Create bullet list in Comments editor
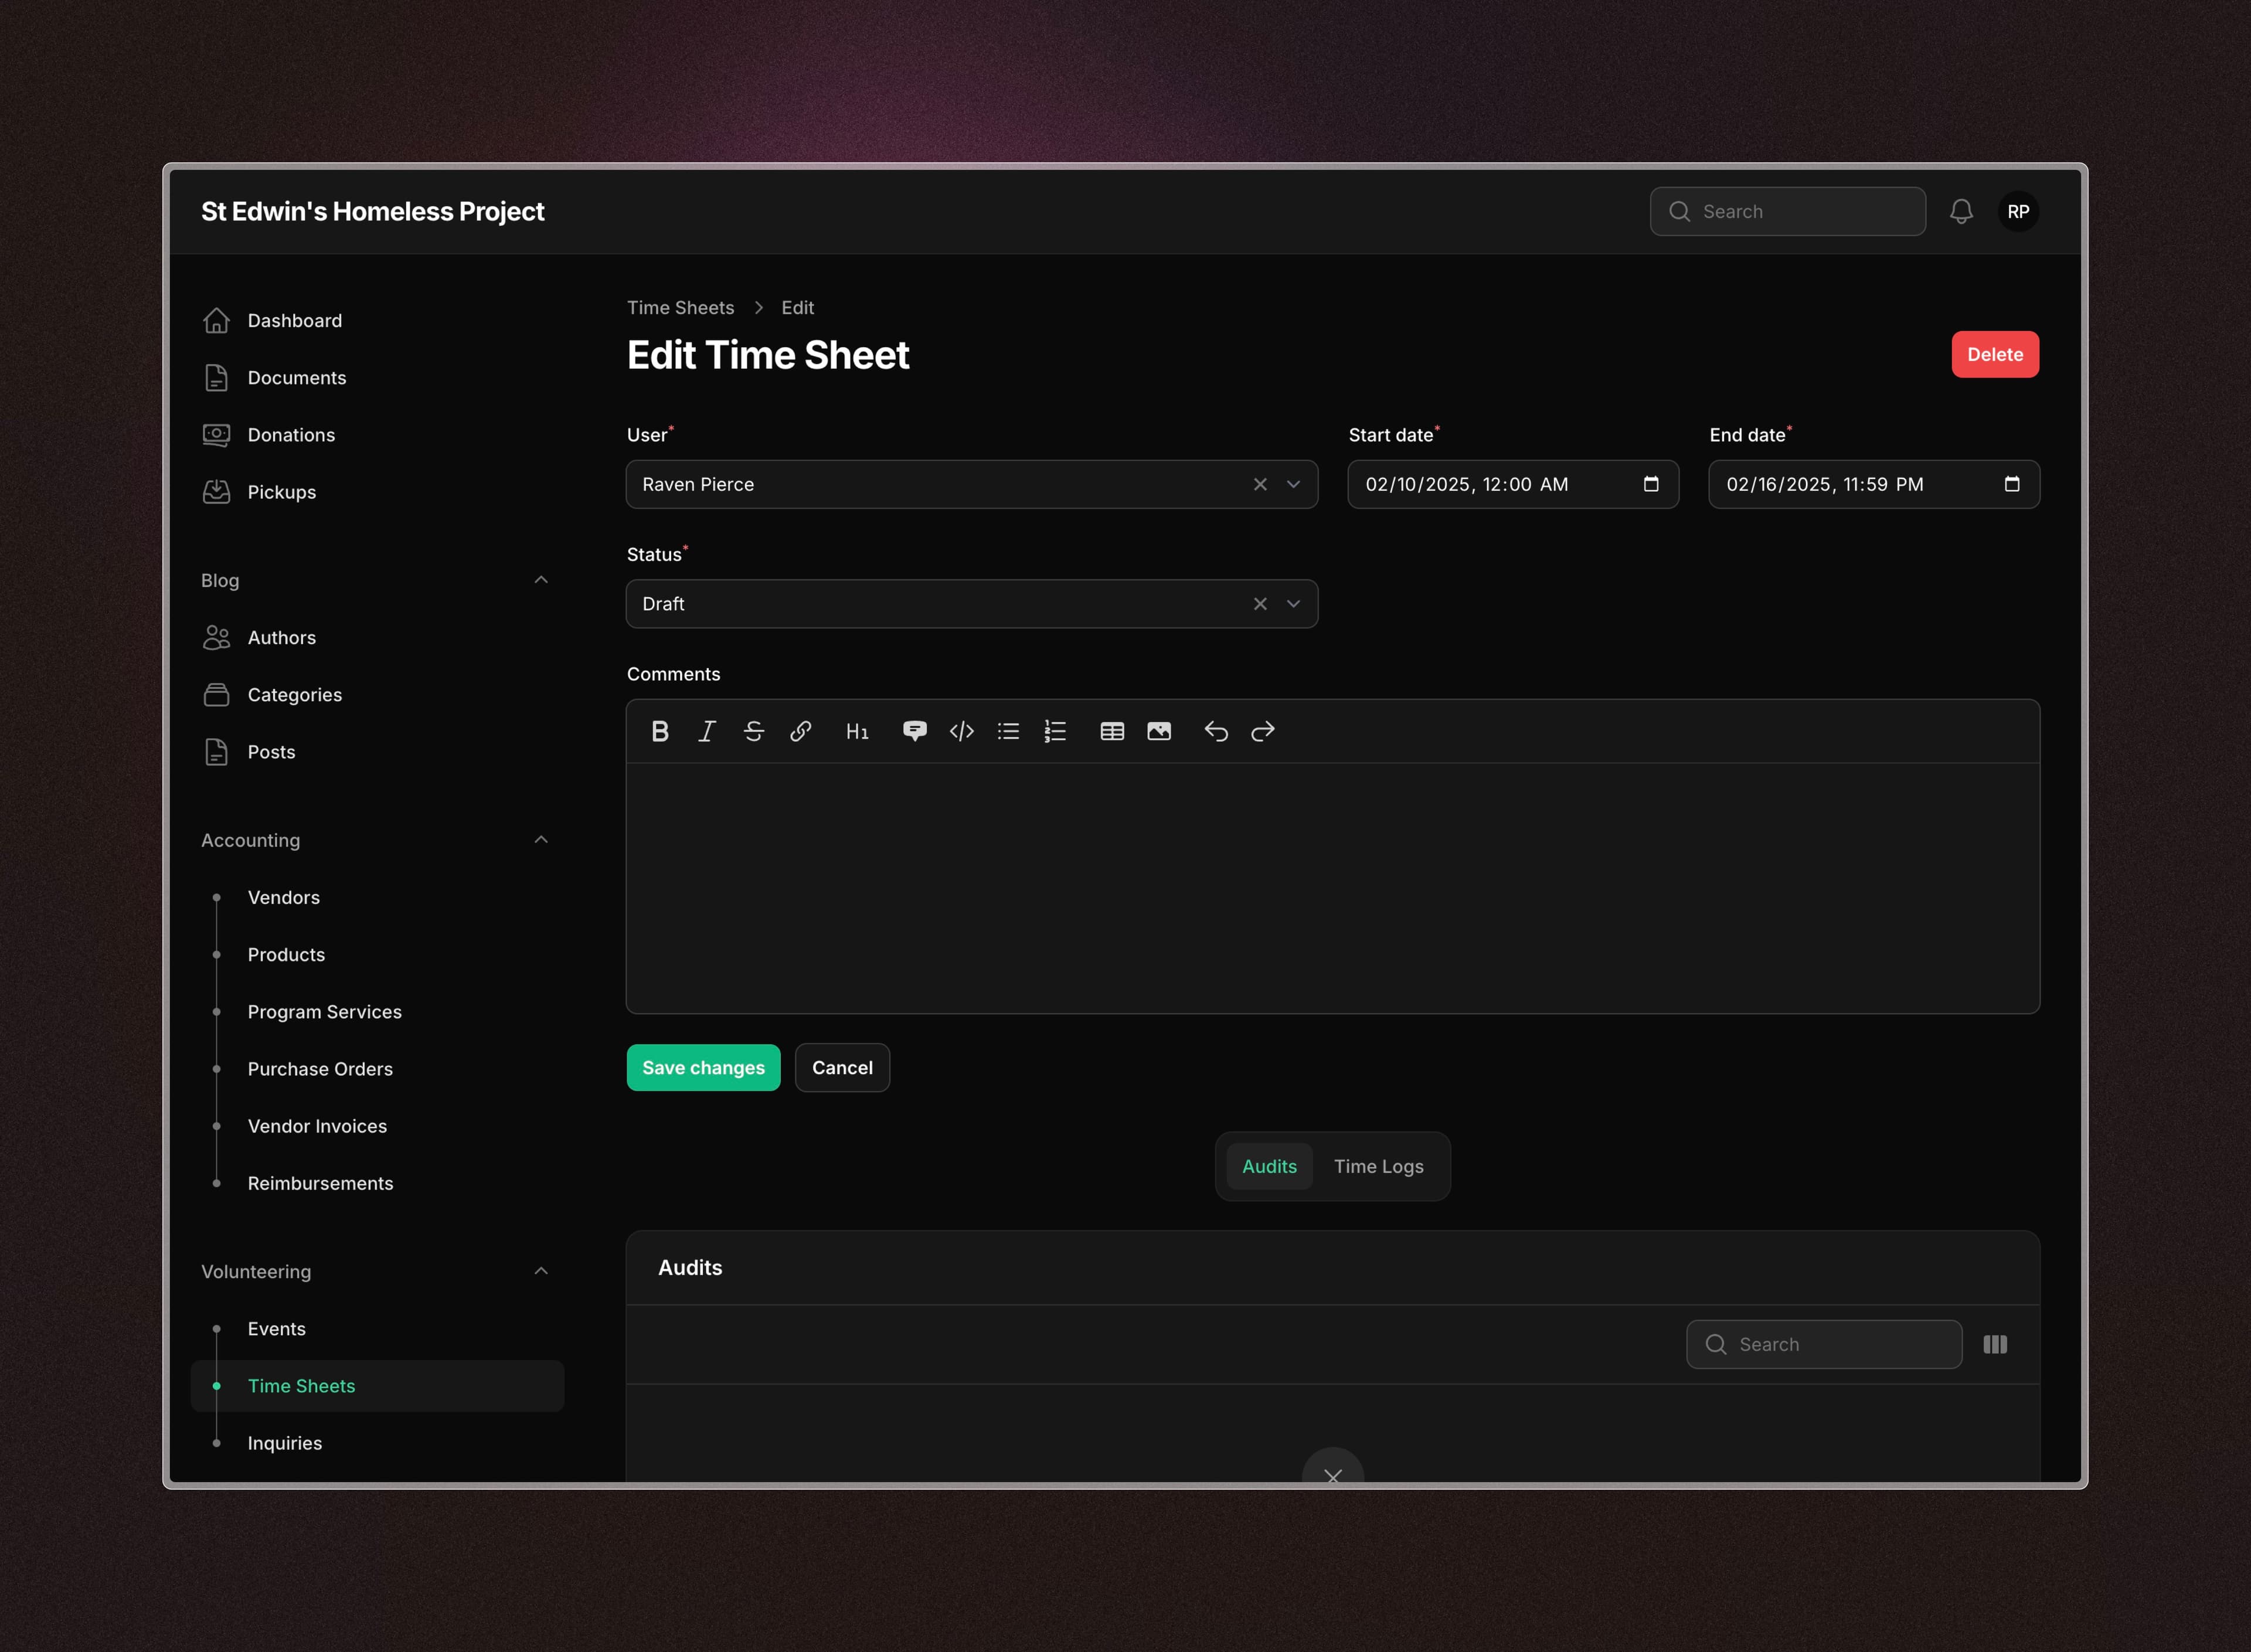2251x1652 pixels. [x=1008, y=731]
